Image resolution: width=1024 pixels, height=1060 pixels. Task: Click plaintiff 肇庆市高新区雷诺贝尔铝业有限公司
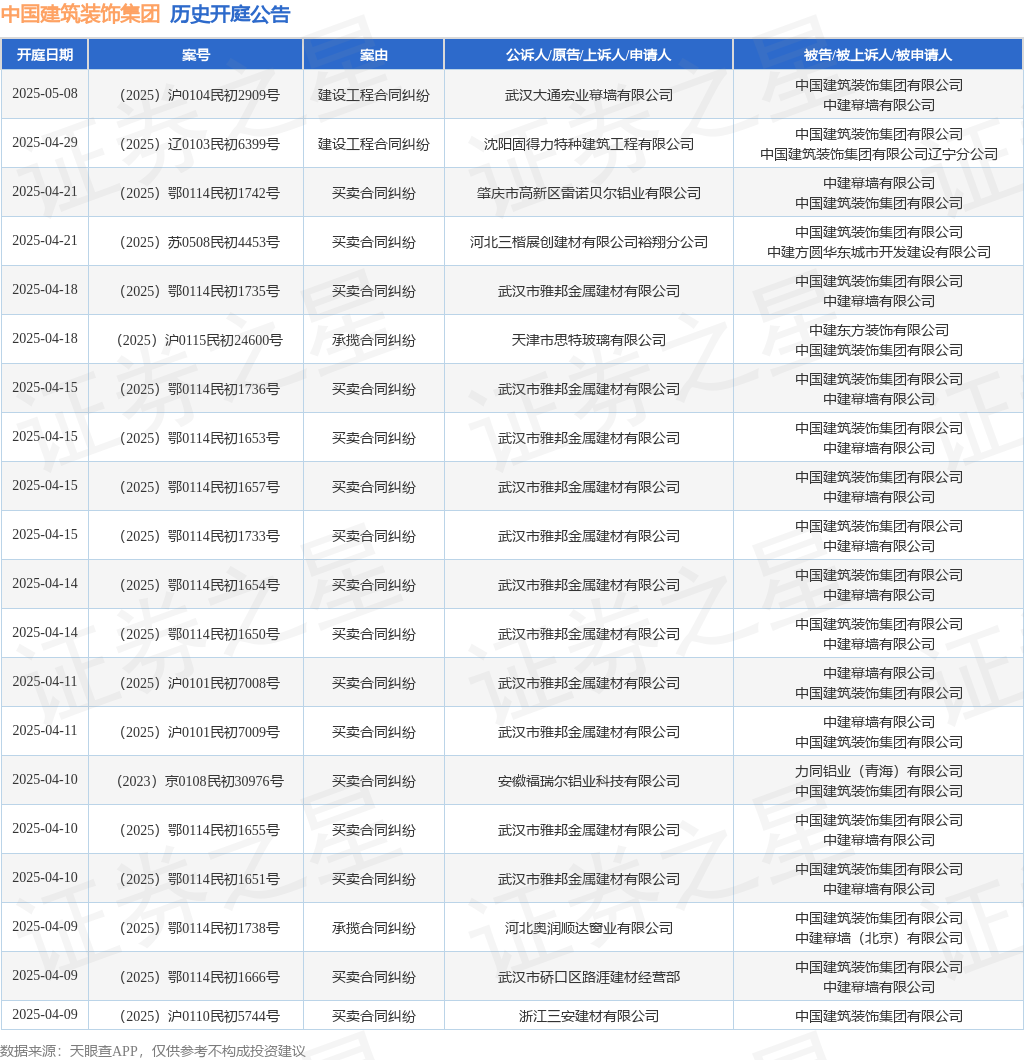(589, 193)
